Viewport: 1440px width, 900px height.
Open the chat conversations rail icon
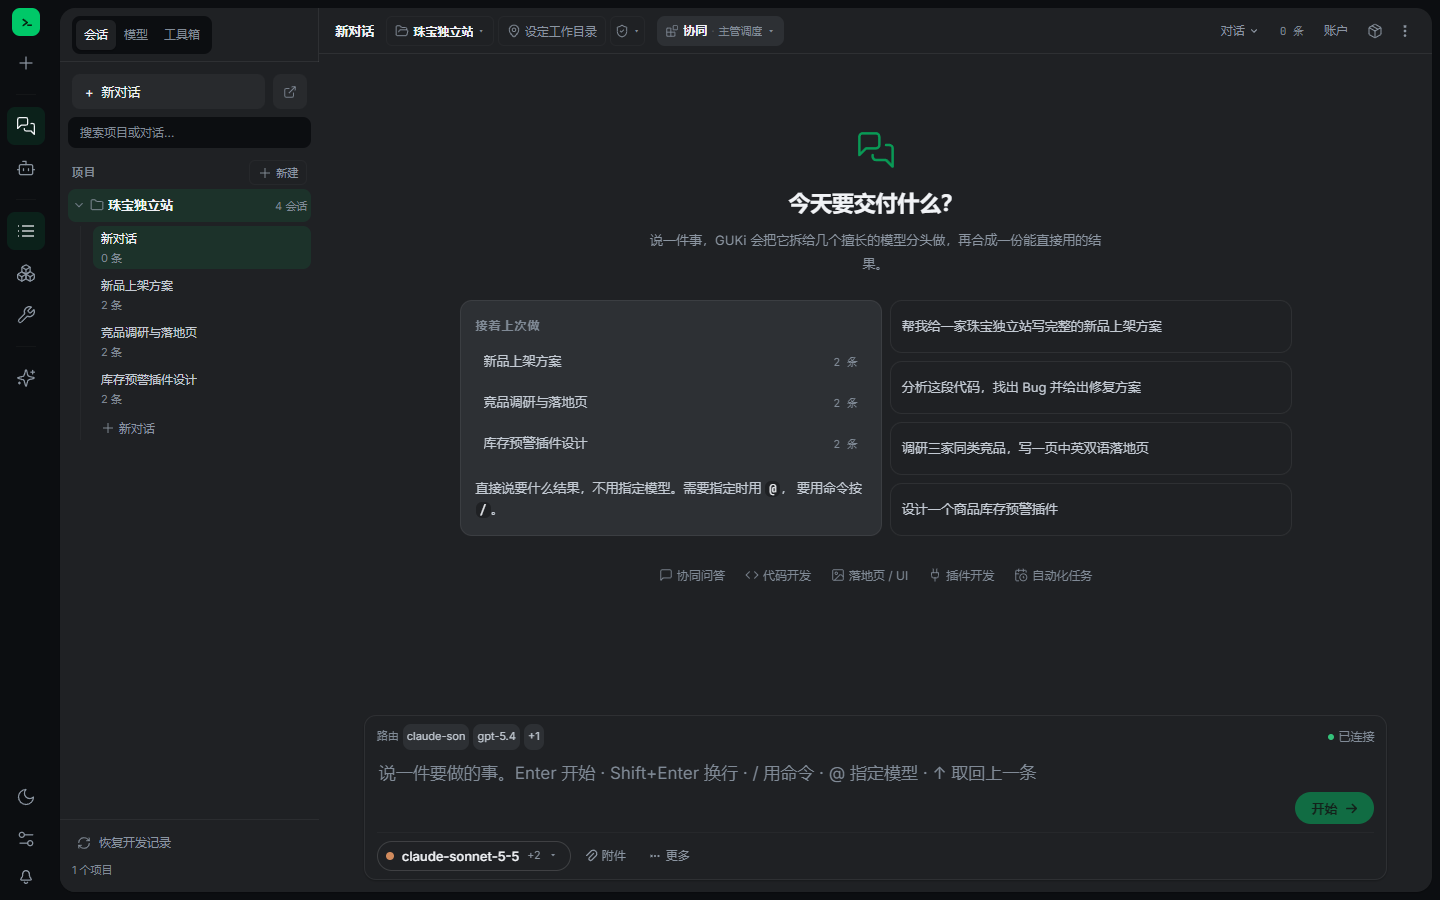[x=26, y=126]
